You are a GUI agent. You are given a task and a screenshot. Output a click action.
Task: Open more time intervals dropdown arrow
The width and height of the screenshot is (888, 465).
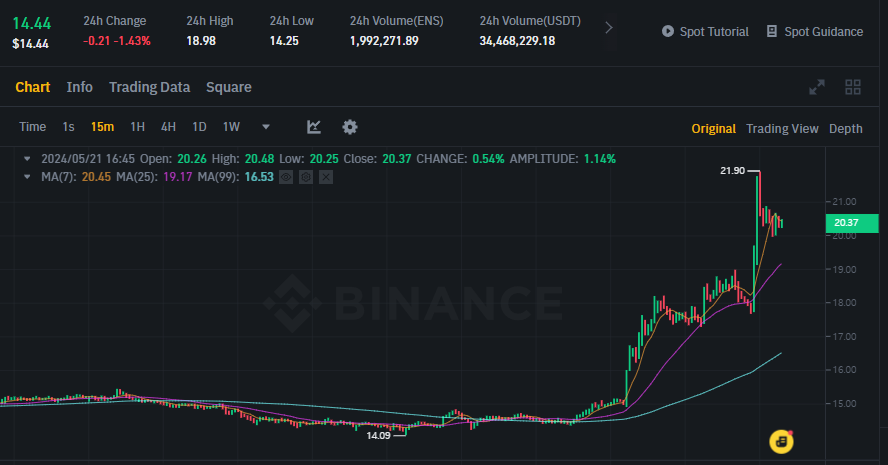[266, 127]
